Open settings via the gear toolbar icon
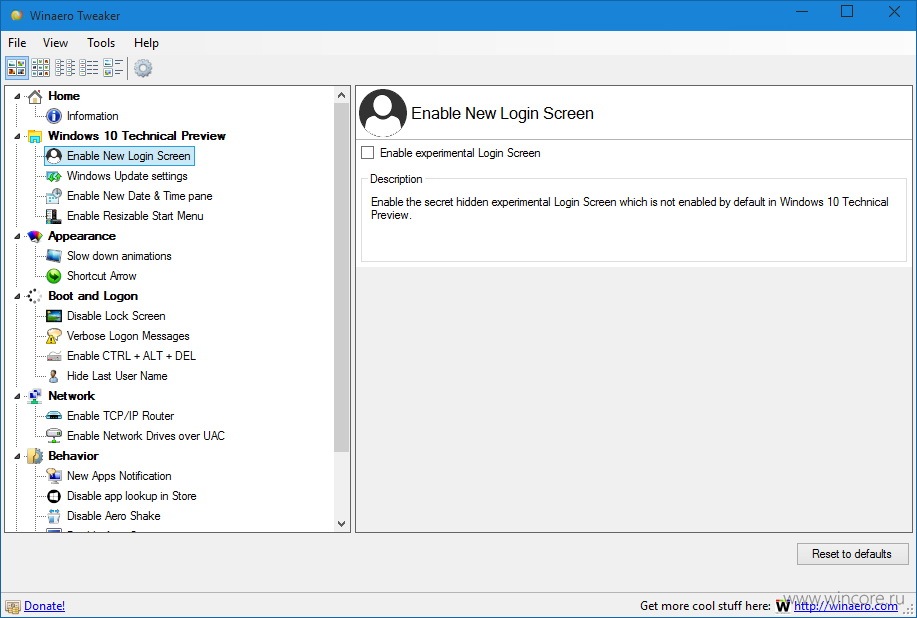The height and width of the screenshot is (618, 917). 143,68
